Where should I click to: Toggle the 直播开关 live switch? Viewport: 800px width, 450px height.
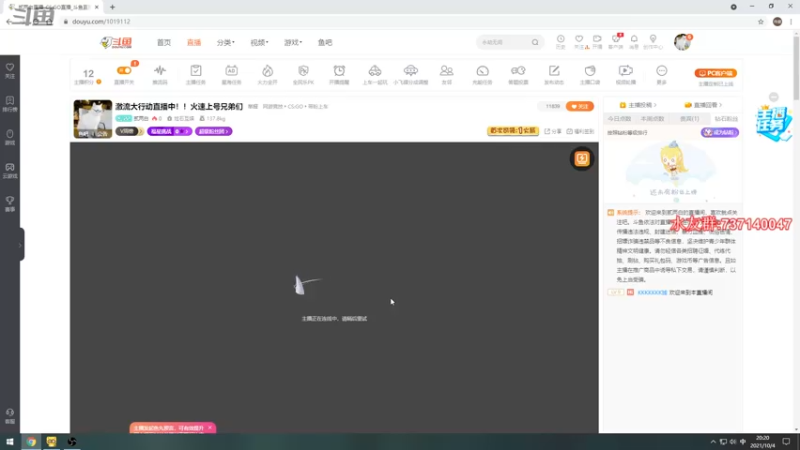[124, 70]
